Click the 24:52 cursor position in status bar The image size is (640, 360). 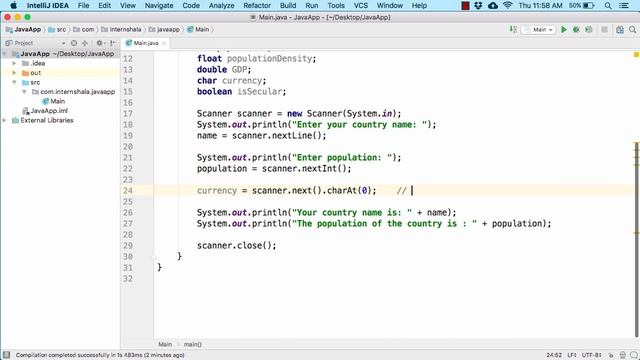pos(554,355)
